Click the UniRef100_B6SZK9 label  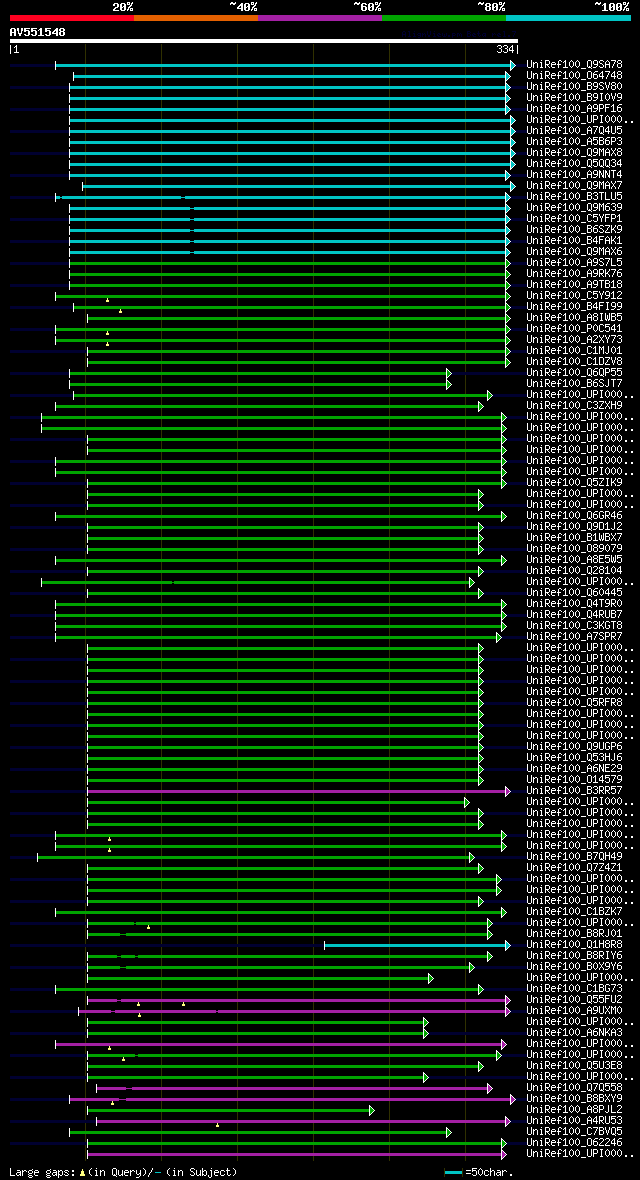574,230
